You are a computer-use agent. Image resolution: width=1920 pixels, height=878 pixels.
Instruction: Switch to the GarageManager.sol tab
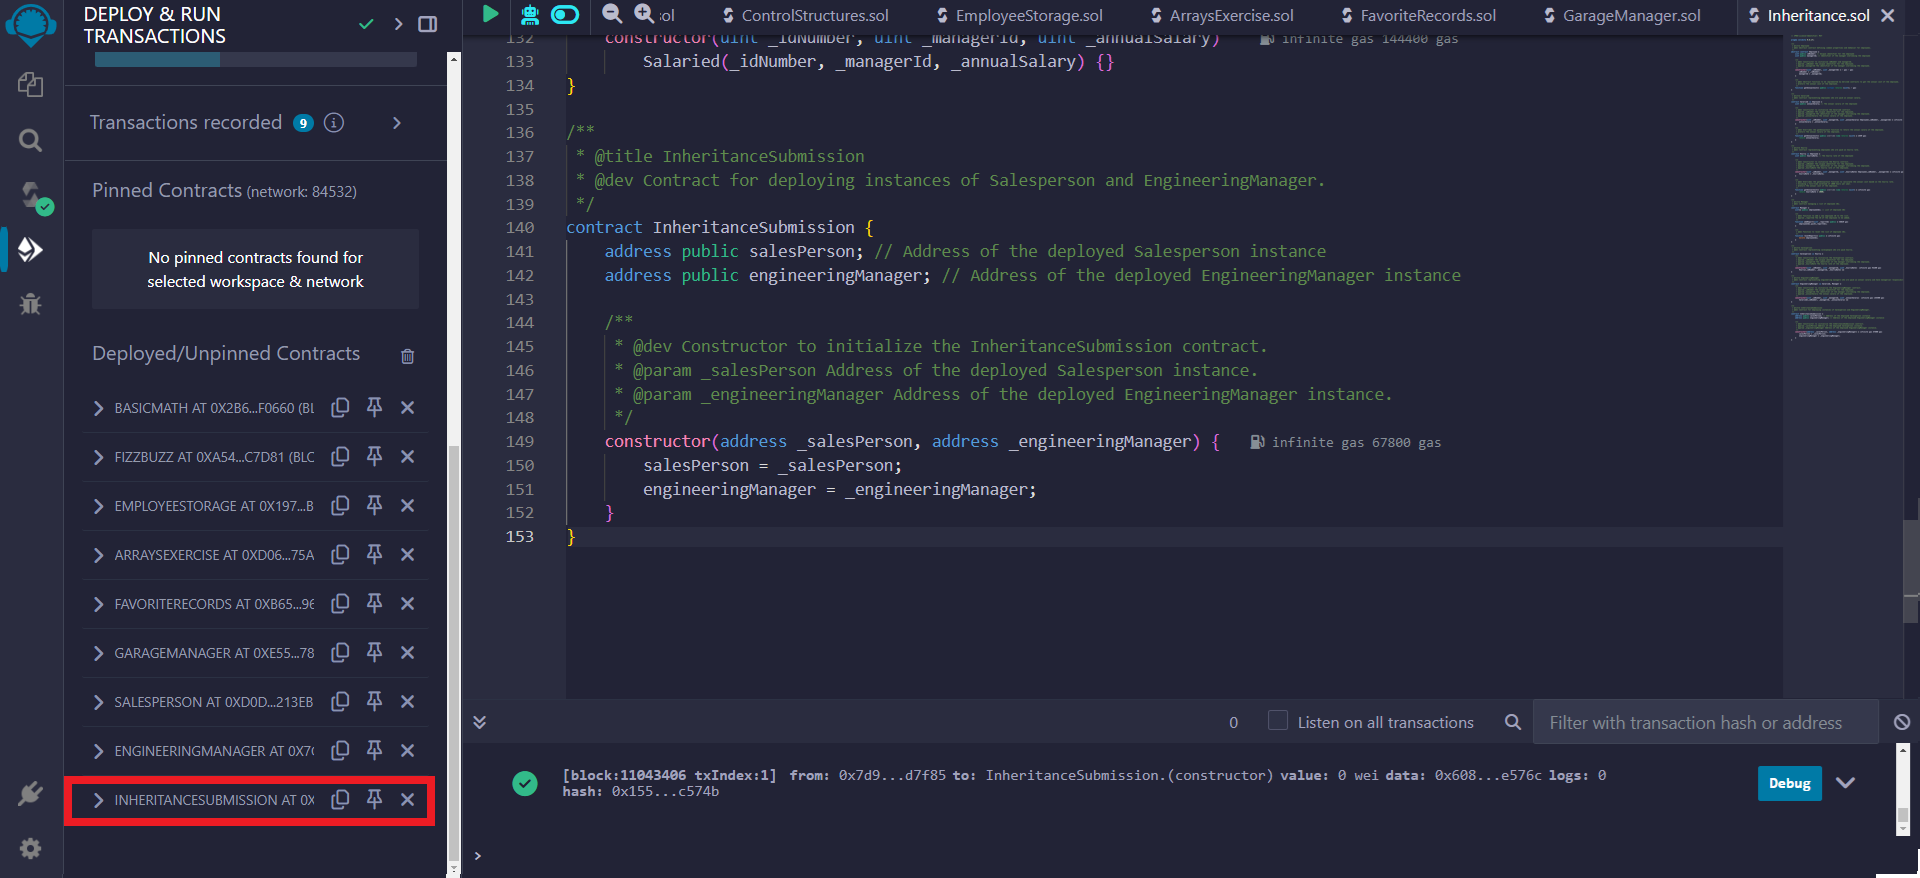pos(1622,15)
